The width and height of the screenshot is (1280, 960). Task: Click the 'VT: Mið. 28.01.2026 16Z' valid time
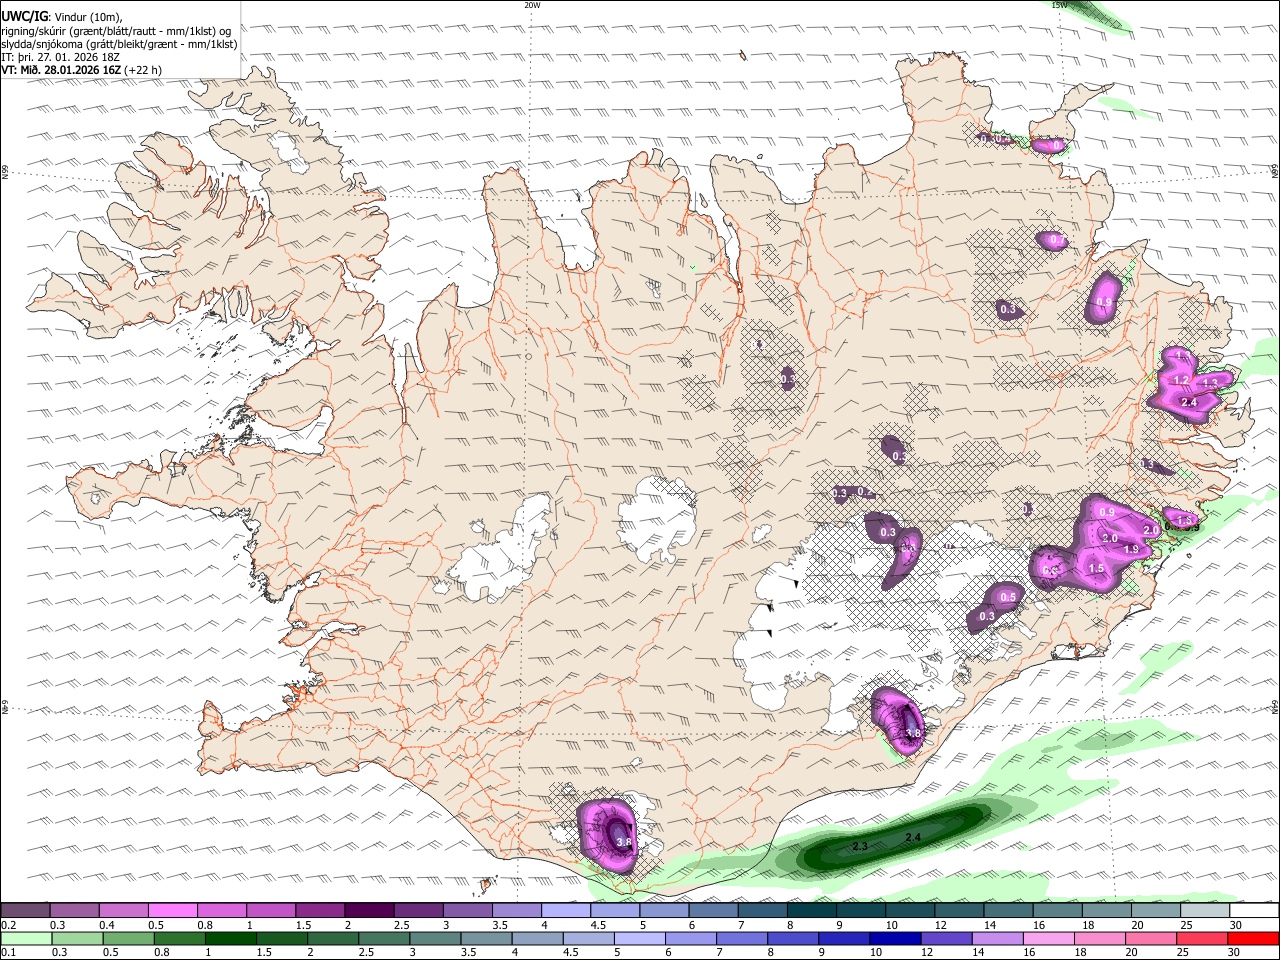pyautogui.click(x=61, y=70)
